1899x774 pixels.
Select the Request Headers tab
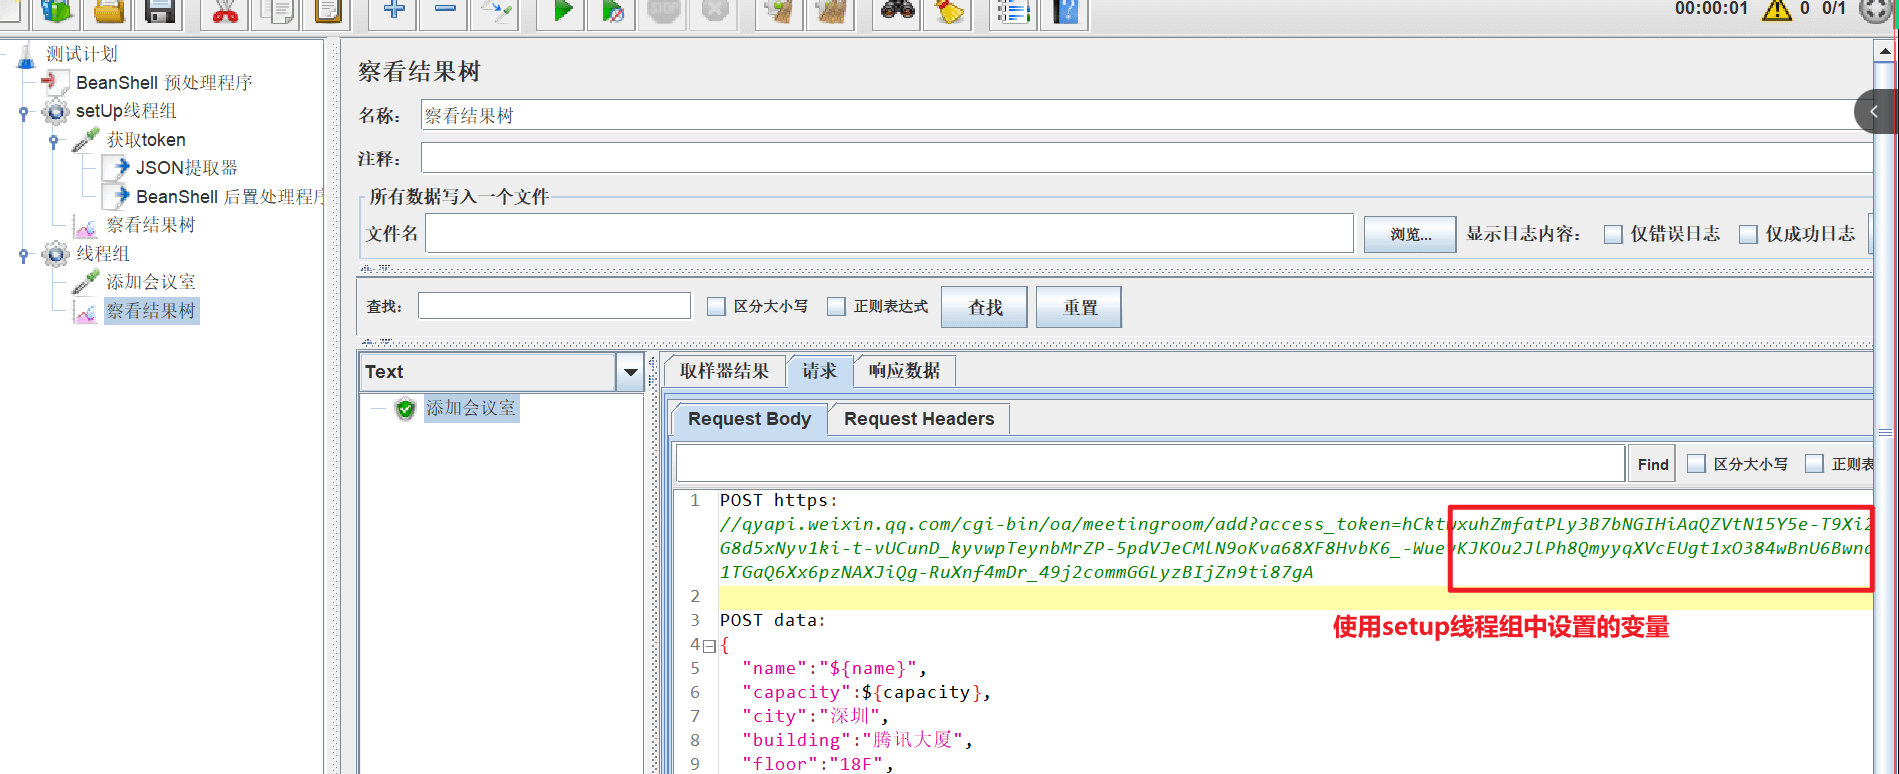(x=919, y=419)
